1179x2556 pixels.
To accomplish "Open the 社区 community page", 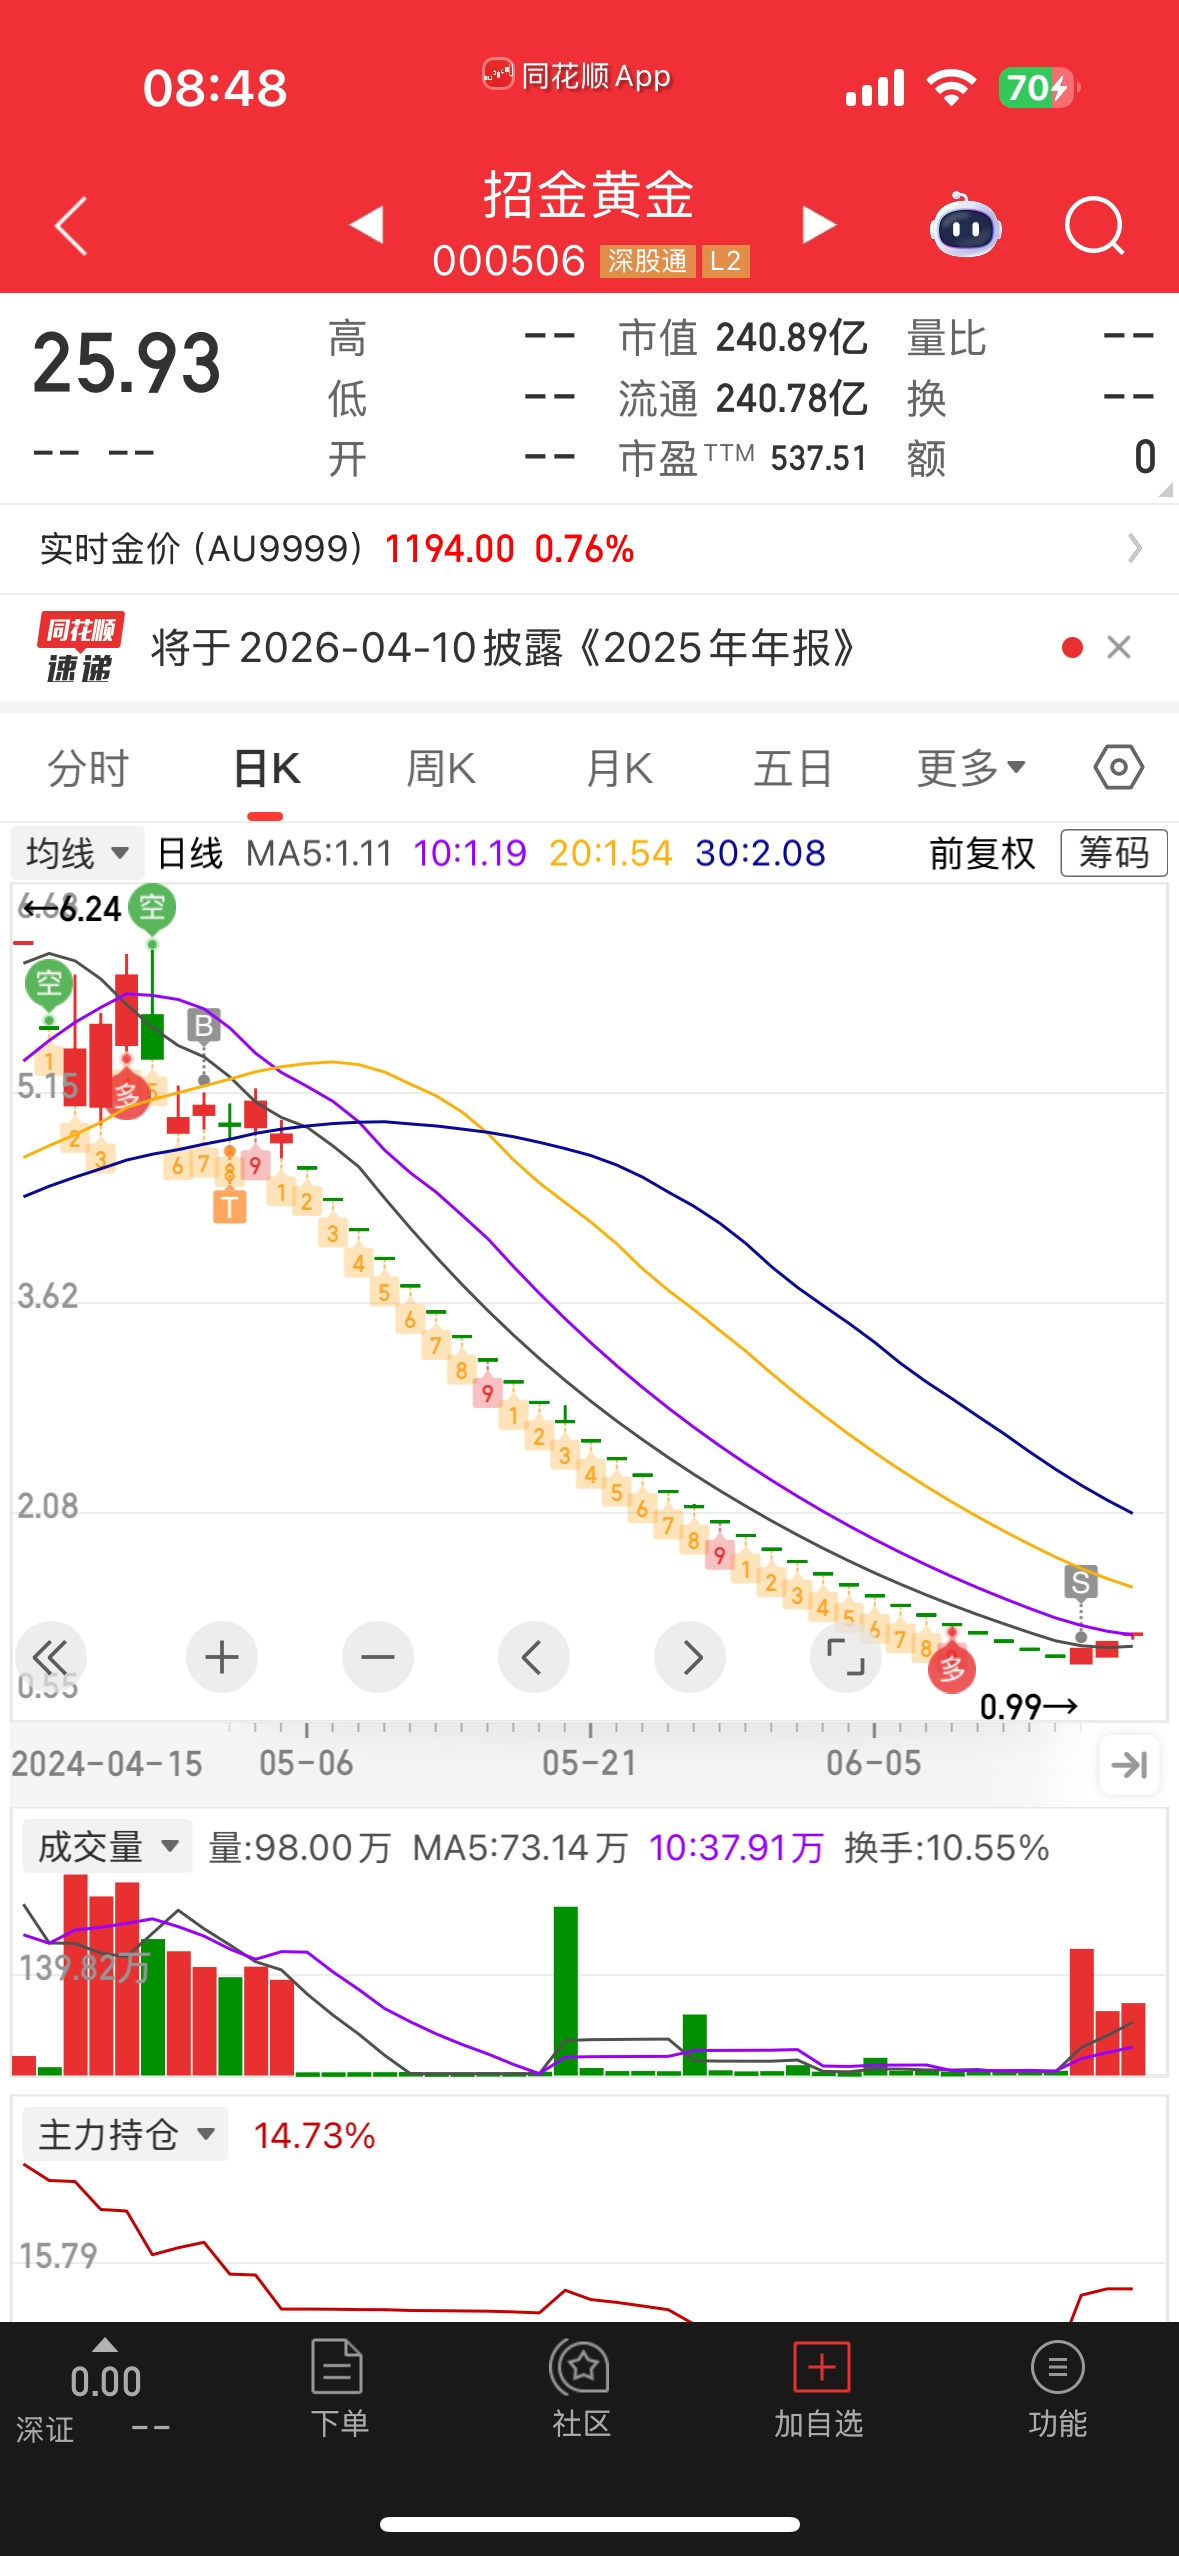I will tap(580, 2390).
